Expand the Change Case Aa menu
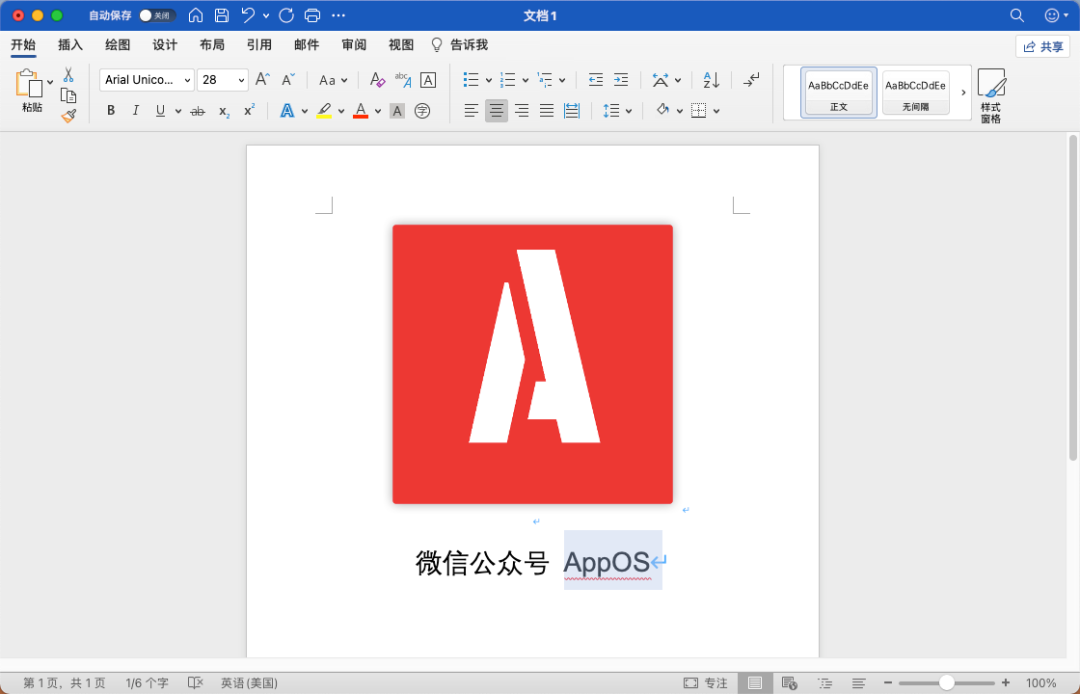This screenshot has width=1080, height=694. tap(334, 80)
